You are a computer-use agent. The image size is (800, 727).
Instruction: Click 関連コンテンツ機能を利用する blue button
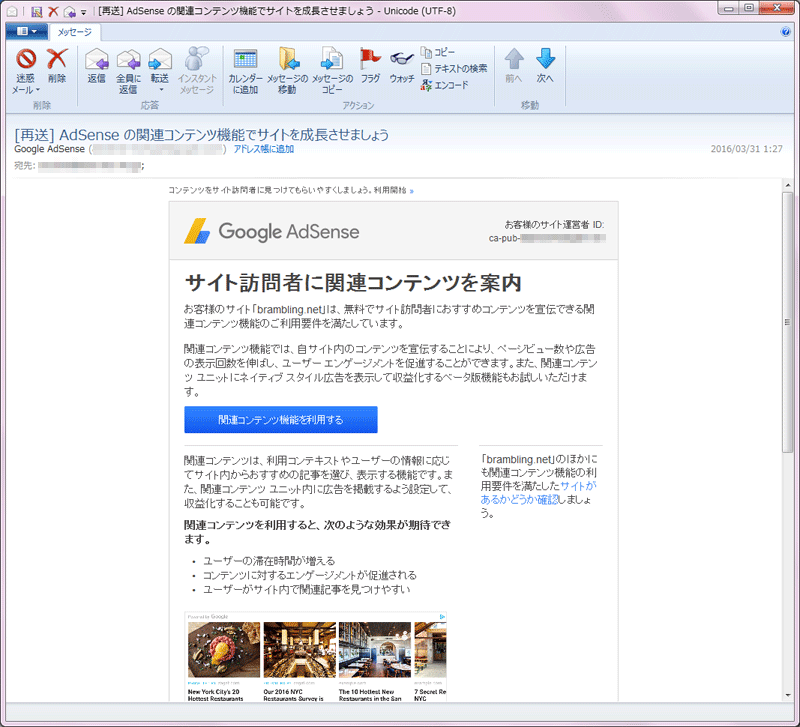pyautogui.click(x=281, y=419)
